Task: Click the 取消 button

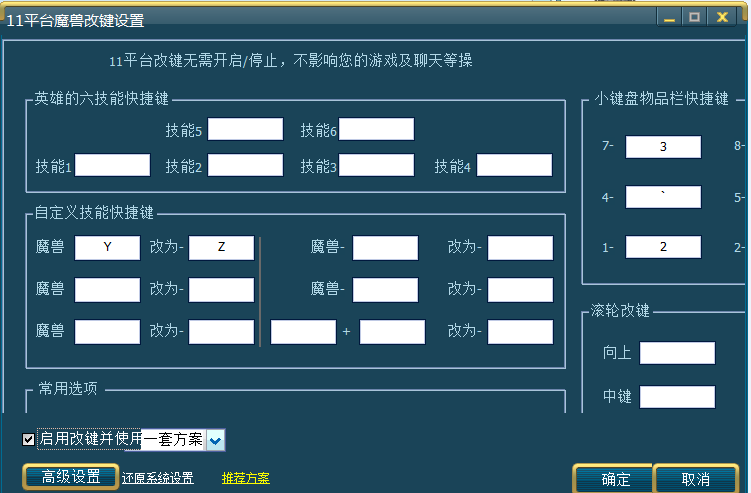Action: 695,479
